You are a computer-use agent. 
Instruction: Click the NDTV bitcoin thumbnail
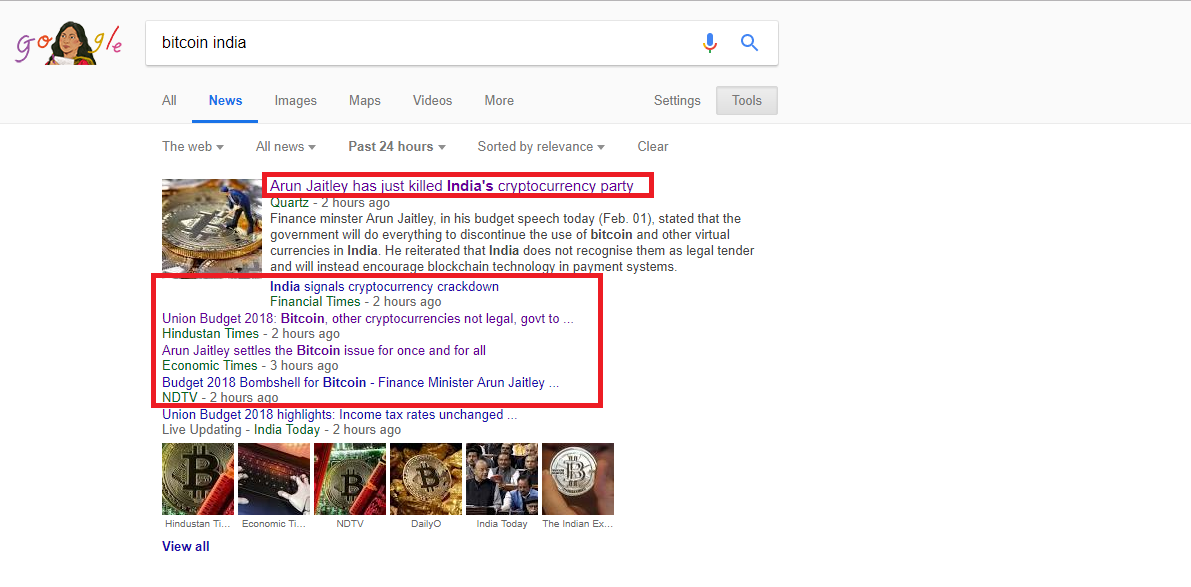[x=349, y=479]
